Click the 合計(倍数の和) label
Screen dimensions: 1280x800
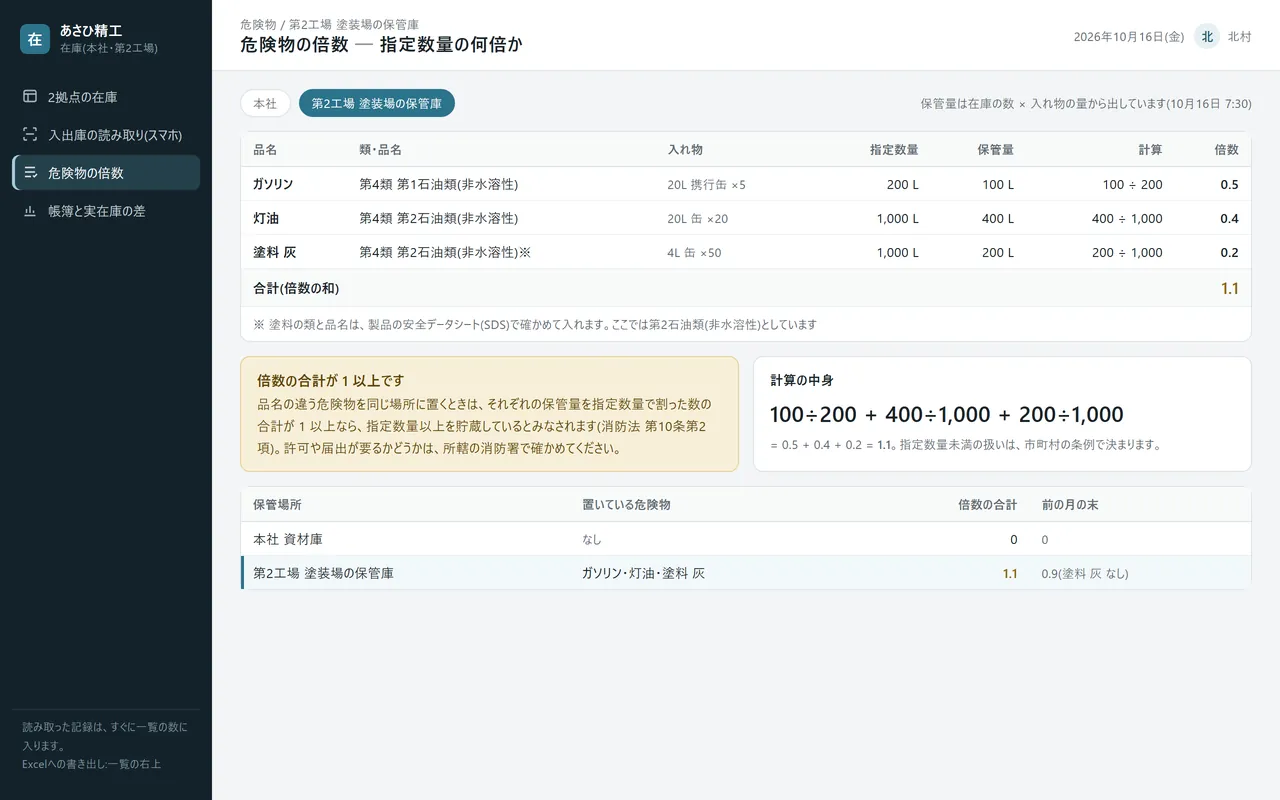pos(296,288)
